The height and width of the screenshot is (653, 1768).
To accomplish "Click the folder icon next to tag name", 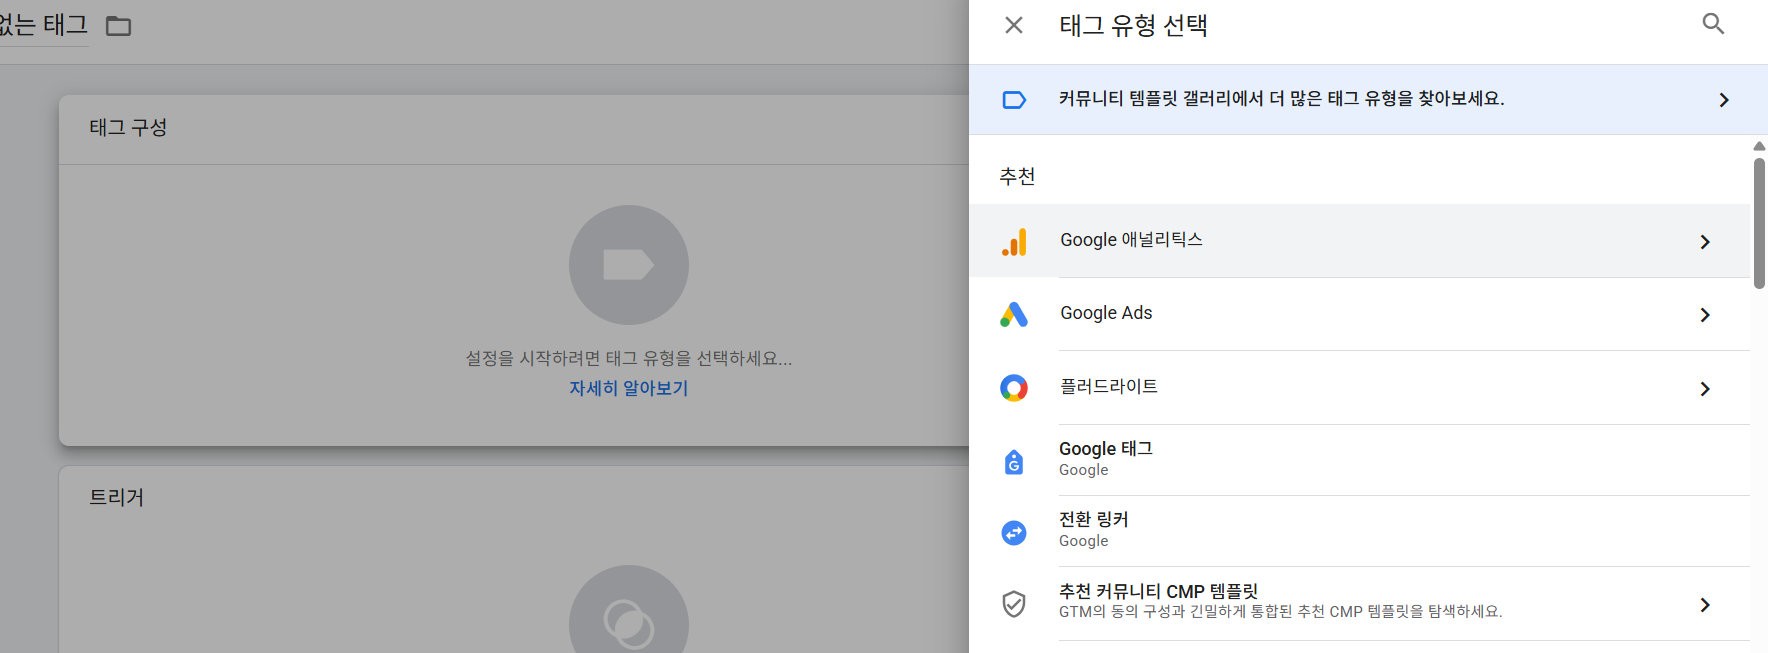I will pos(119,26).
